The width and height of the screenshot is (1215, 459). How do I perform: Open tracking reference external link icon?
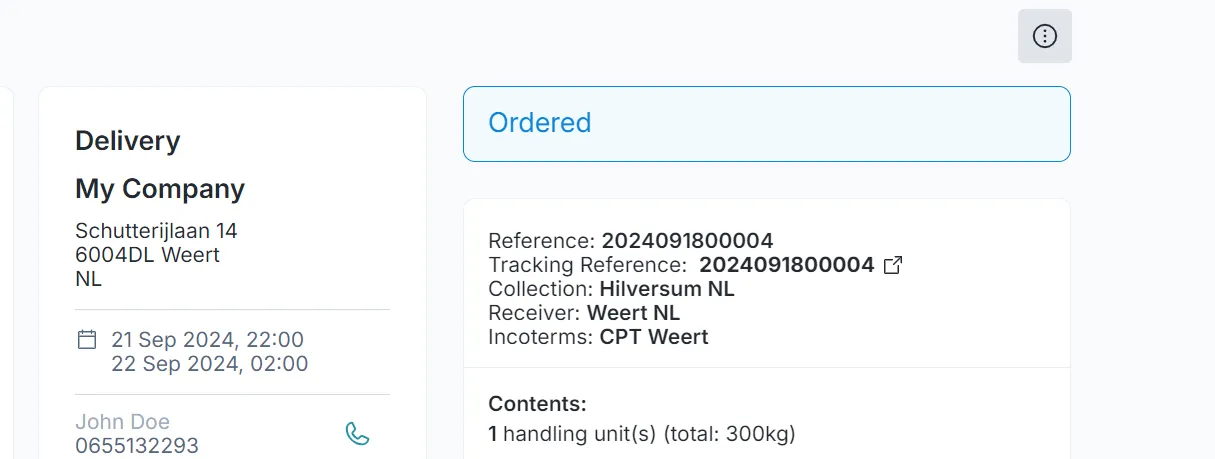[893, 265]
